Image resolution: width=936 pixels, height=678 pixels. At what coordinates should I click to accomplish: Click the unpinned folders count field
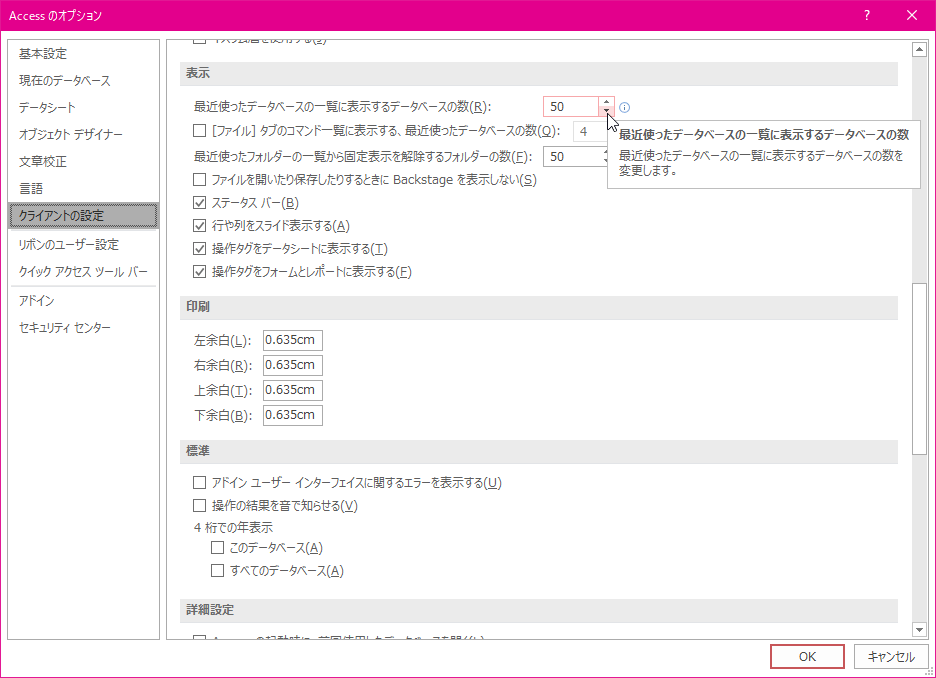pos(574,156)
